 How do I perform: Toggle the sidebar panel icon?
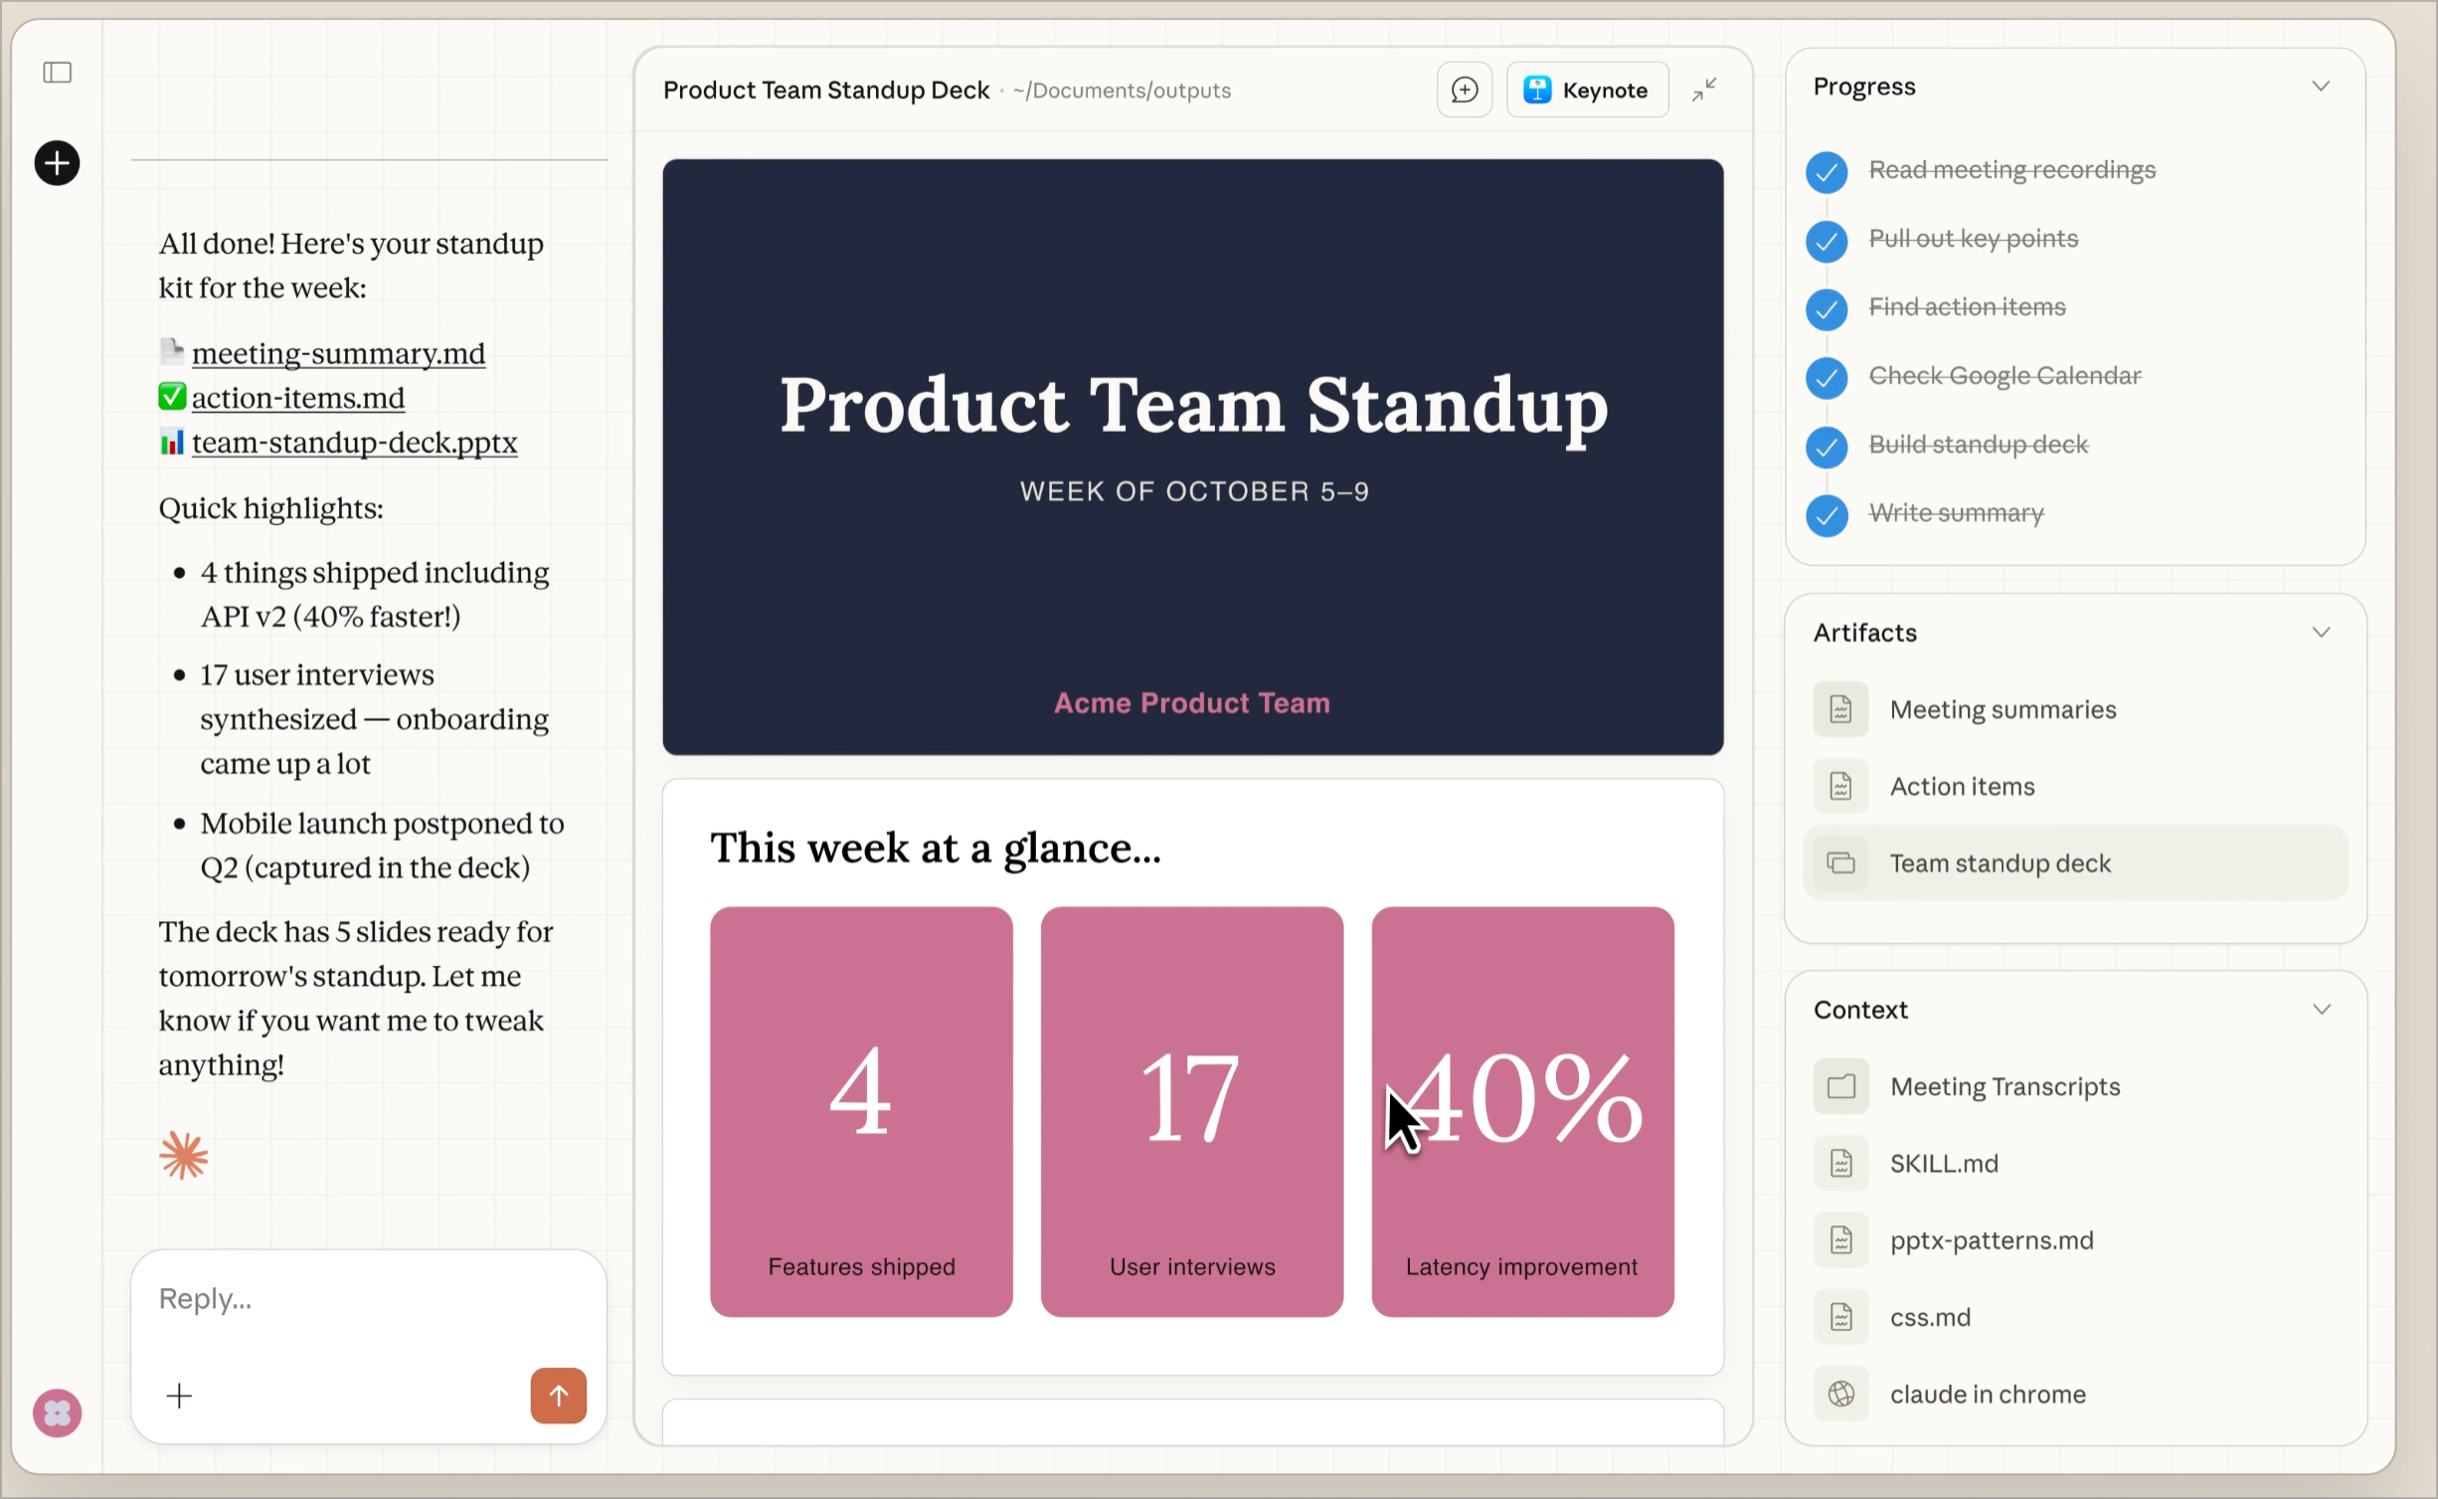[57, 72]
